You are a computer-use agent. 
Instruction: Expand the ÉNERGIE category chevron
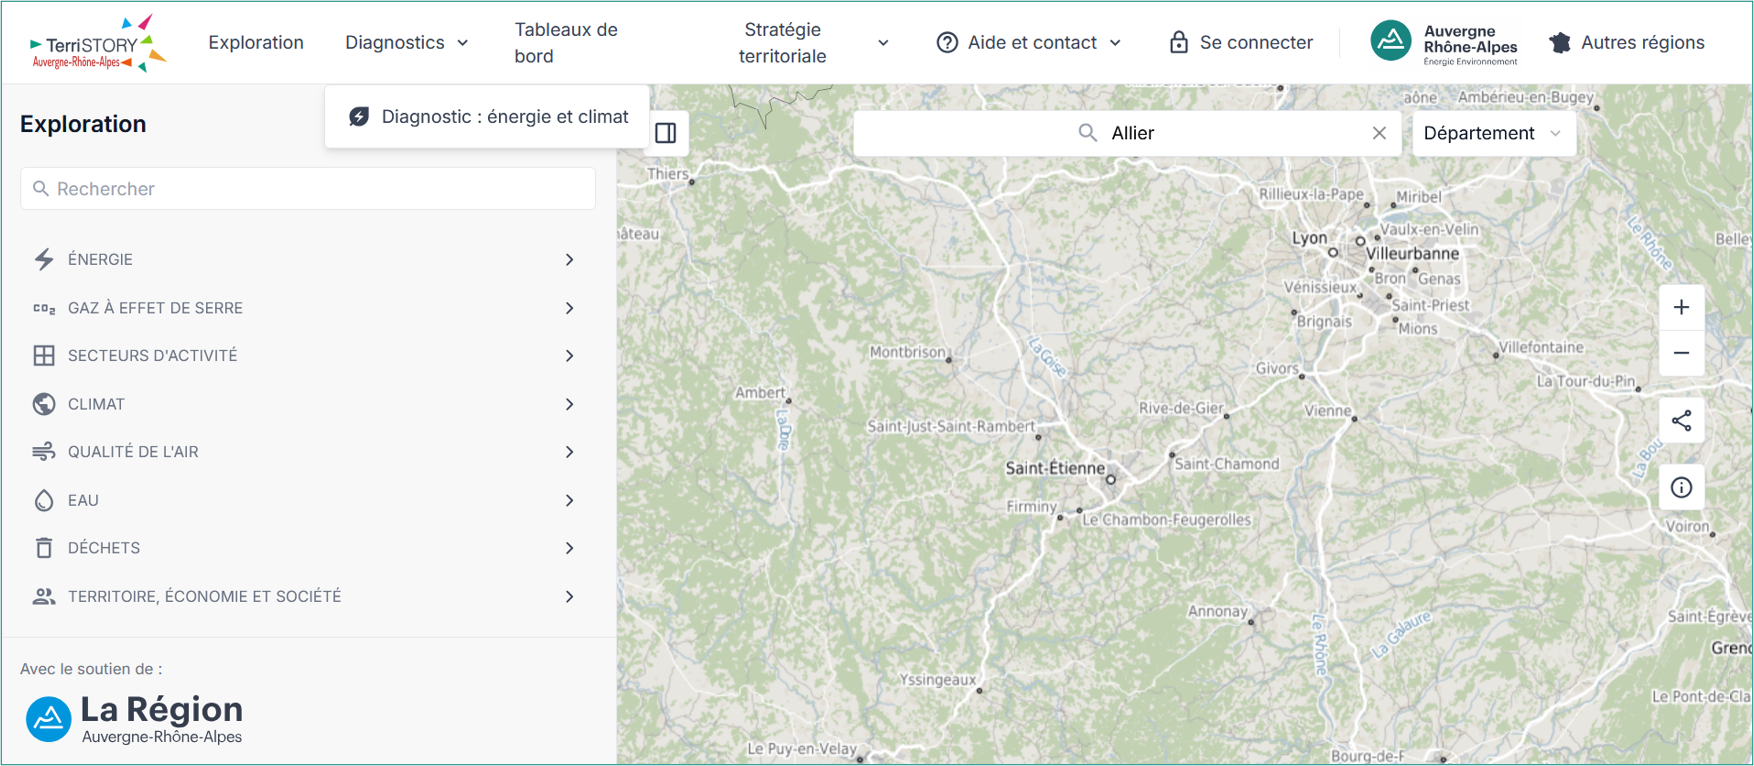[569, 260]
